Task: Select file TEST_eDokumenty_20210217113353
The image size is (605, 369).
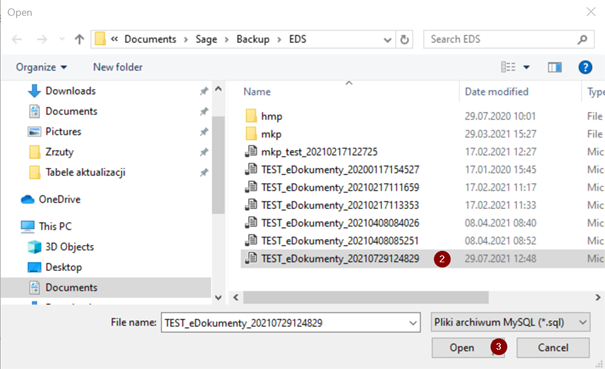Action: pos(340,205)
